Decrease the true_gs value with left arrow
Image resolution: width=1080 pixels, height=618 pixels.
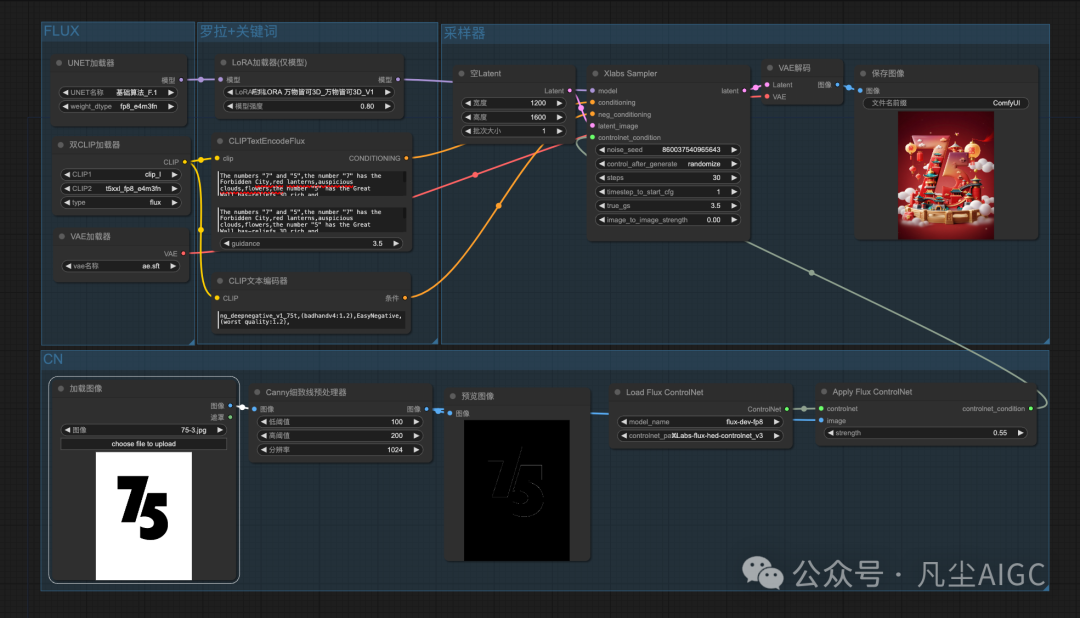click(x=602, y=206)
